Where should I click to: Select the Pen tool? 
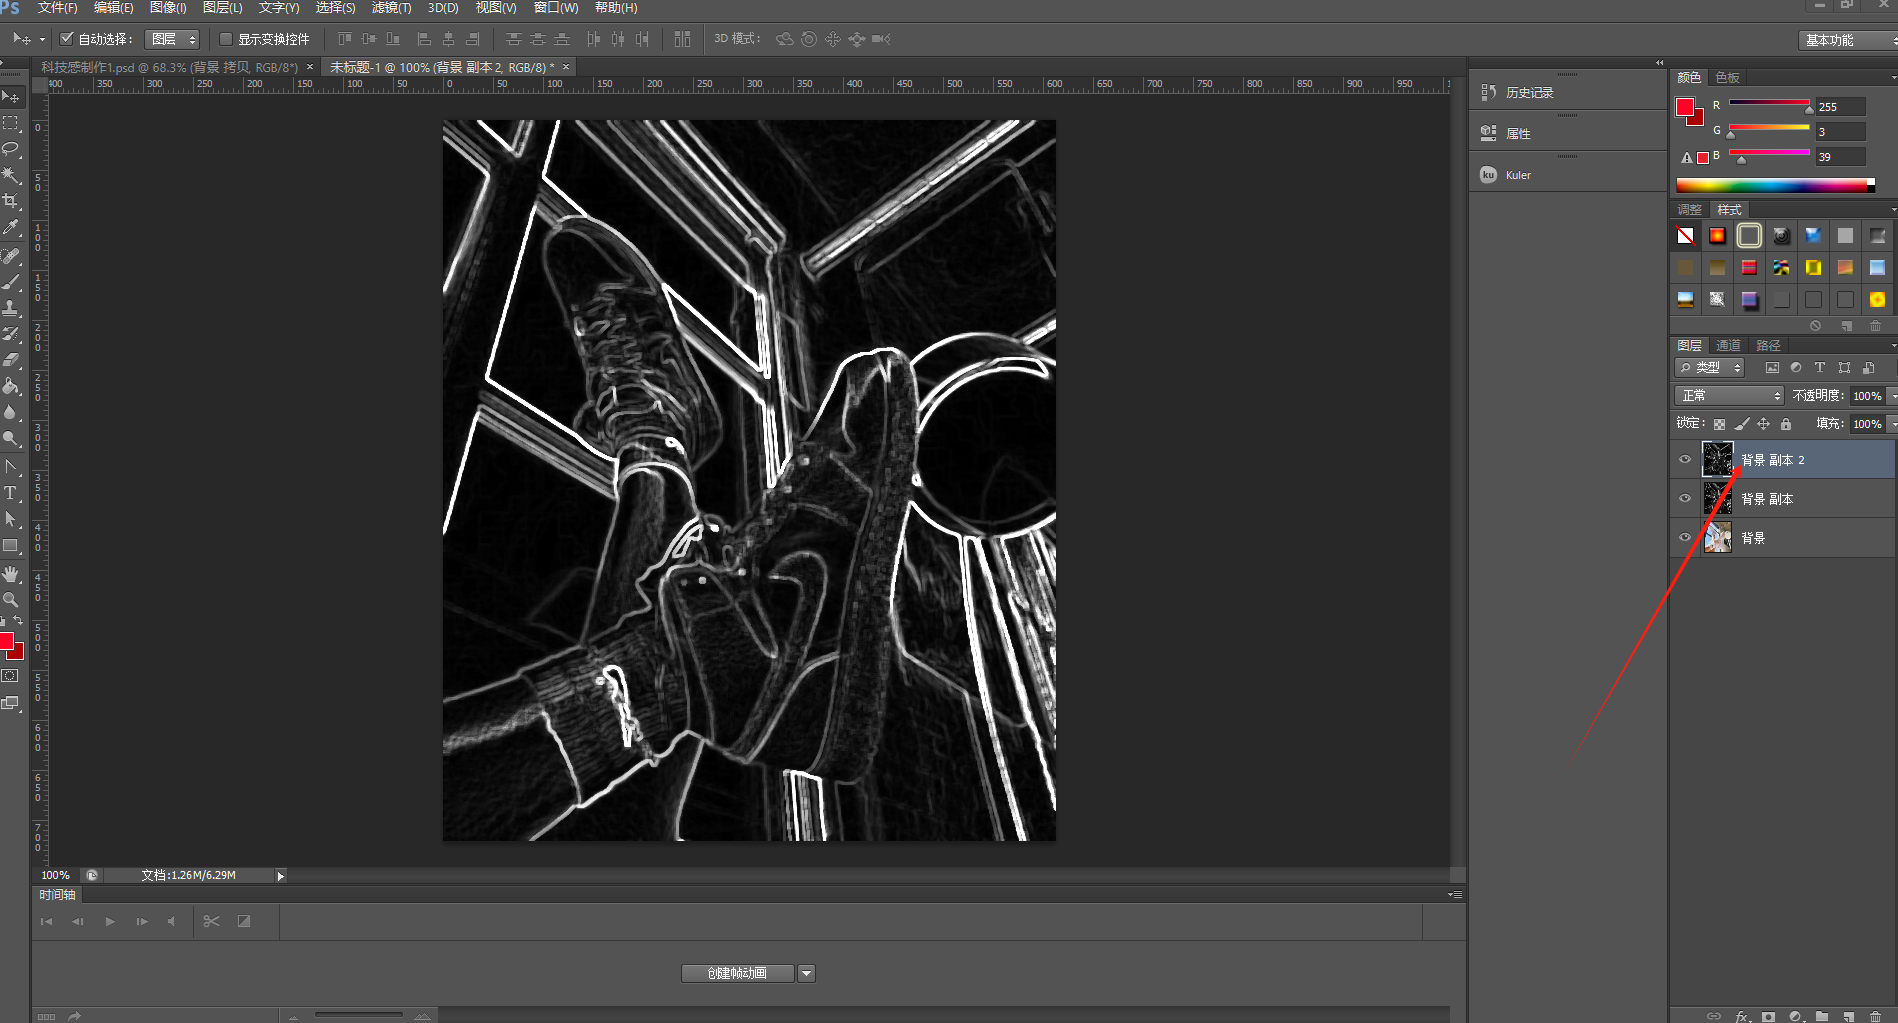[11, 467]
